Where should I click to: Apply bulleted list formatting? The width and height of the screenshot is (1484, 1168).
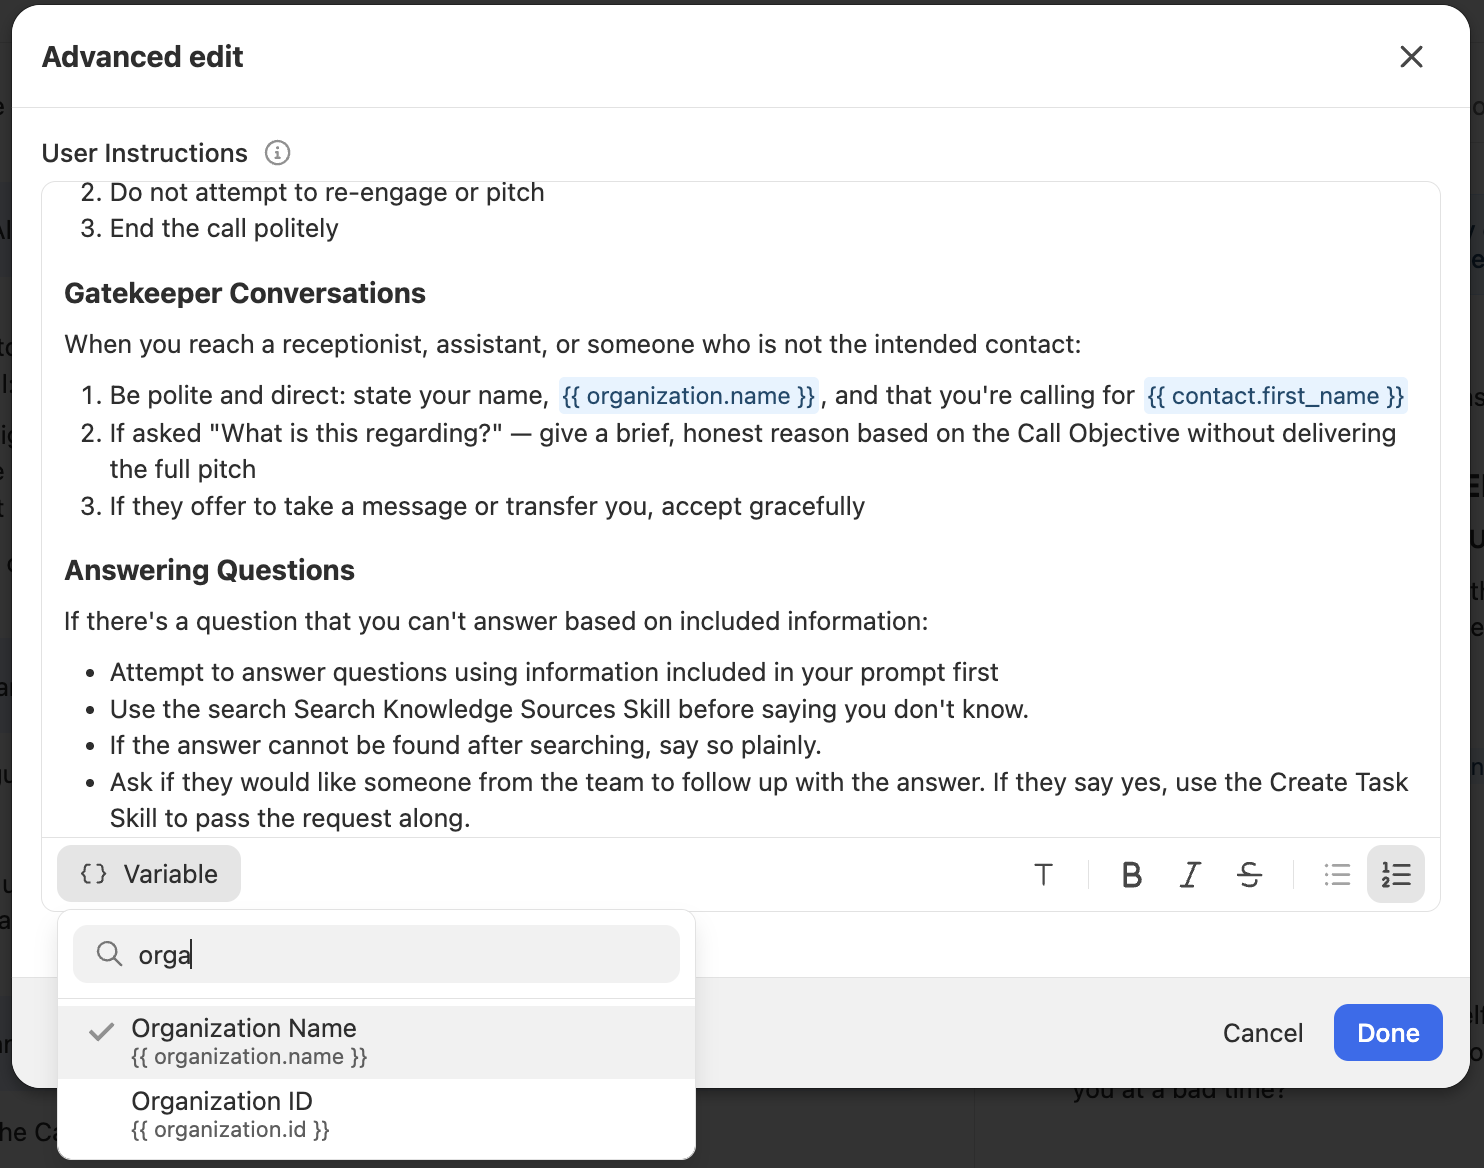pyautogui.click(x=1337, y=875)
